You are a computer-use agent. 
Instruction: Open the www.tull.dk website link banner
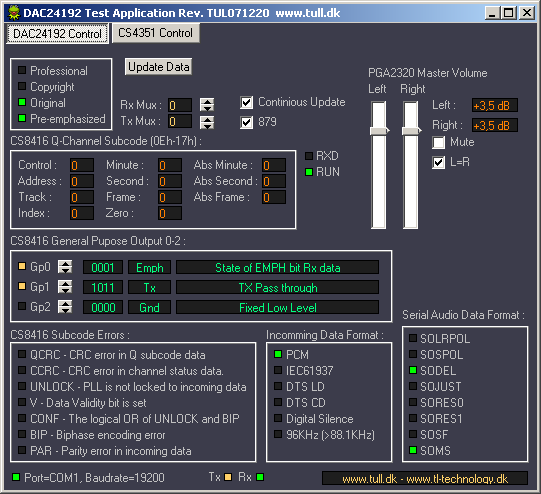tap(425, 479)
